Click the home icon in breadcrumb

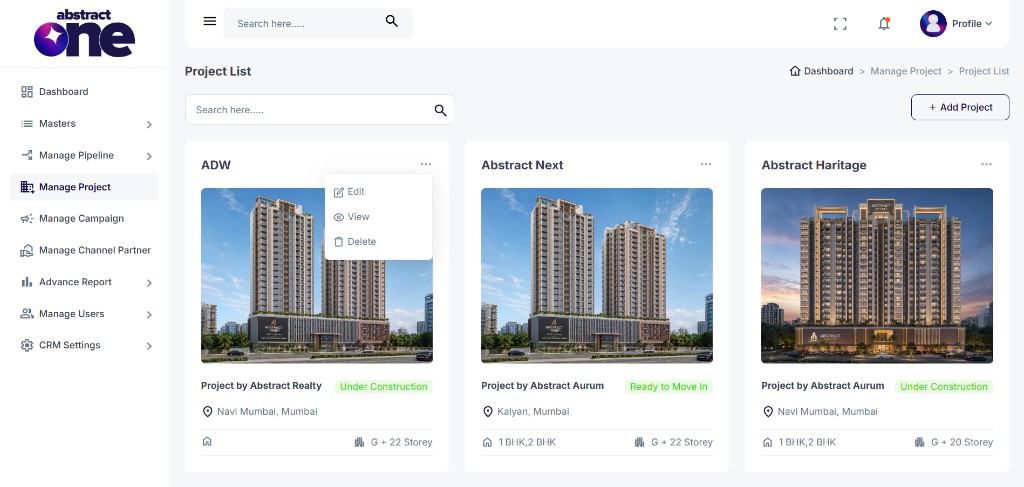795,71
